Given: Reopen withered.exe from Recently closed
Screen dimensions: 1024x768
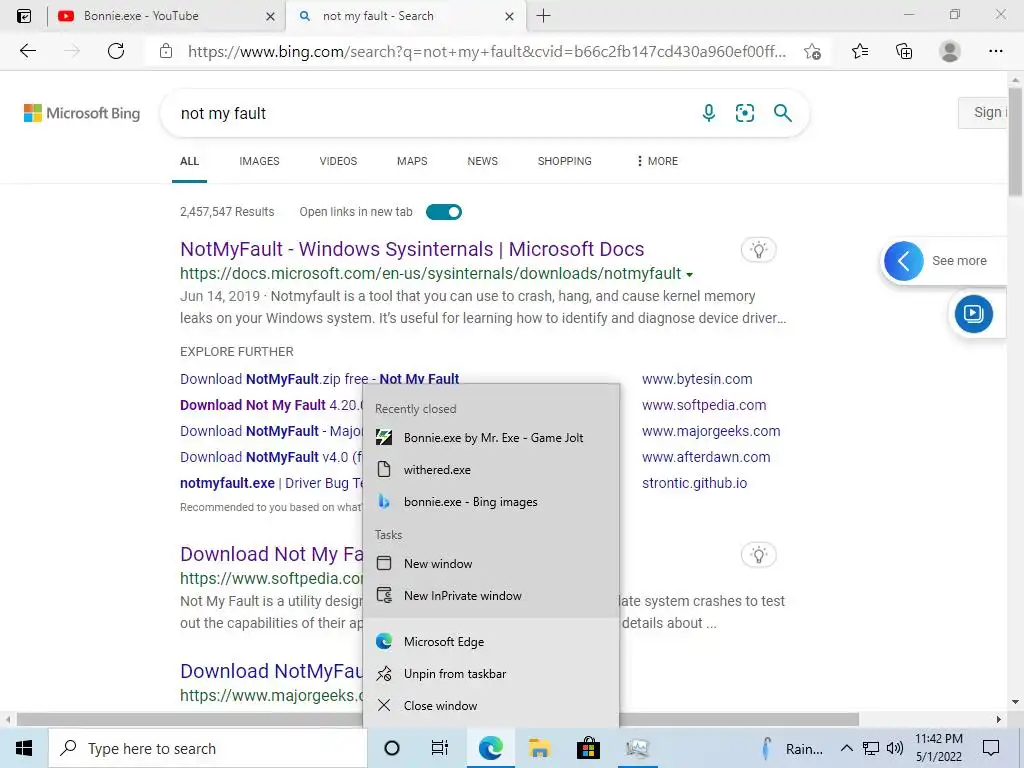Looking at the screenshot, I should coord(491,470).
